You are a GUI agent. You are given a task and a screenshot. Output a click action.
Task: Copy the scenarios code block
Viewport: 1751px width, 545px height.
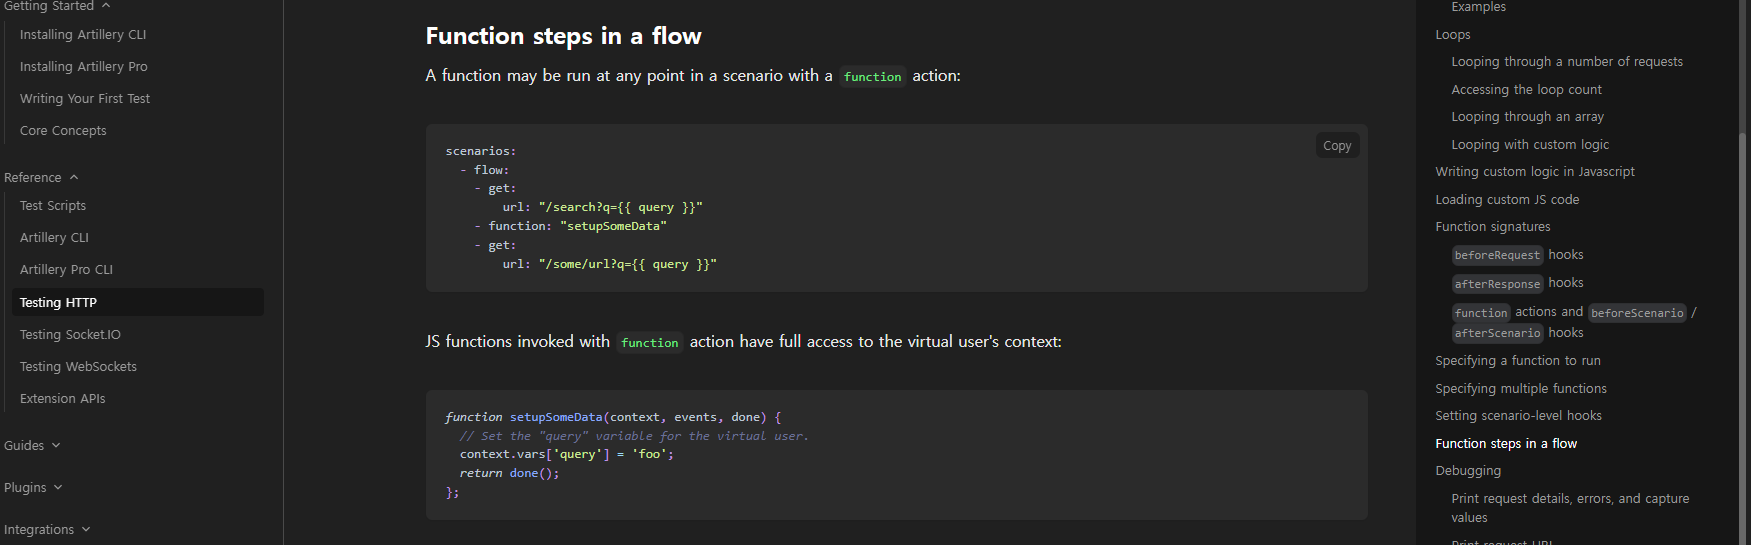point(1337,145)
